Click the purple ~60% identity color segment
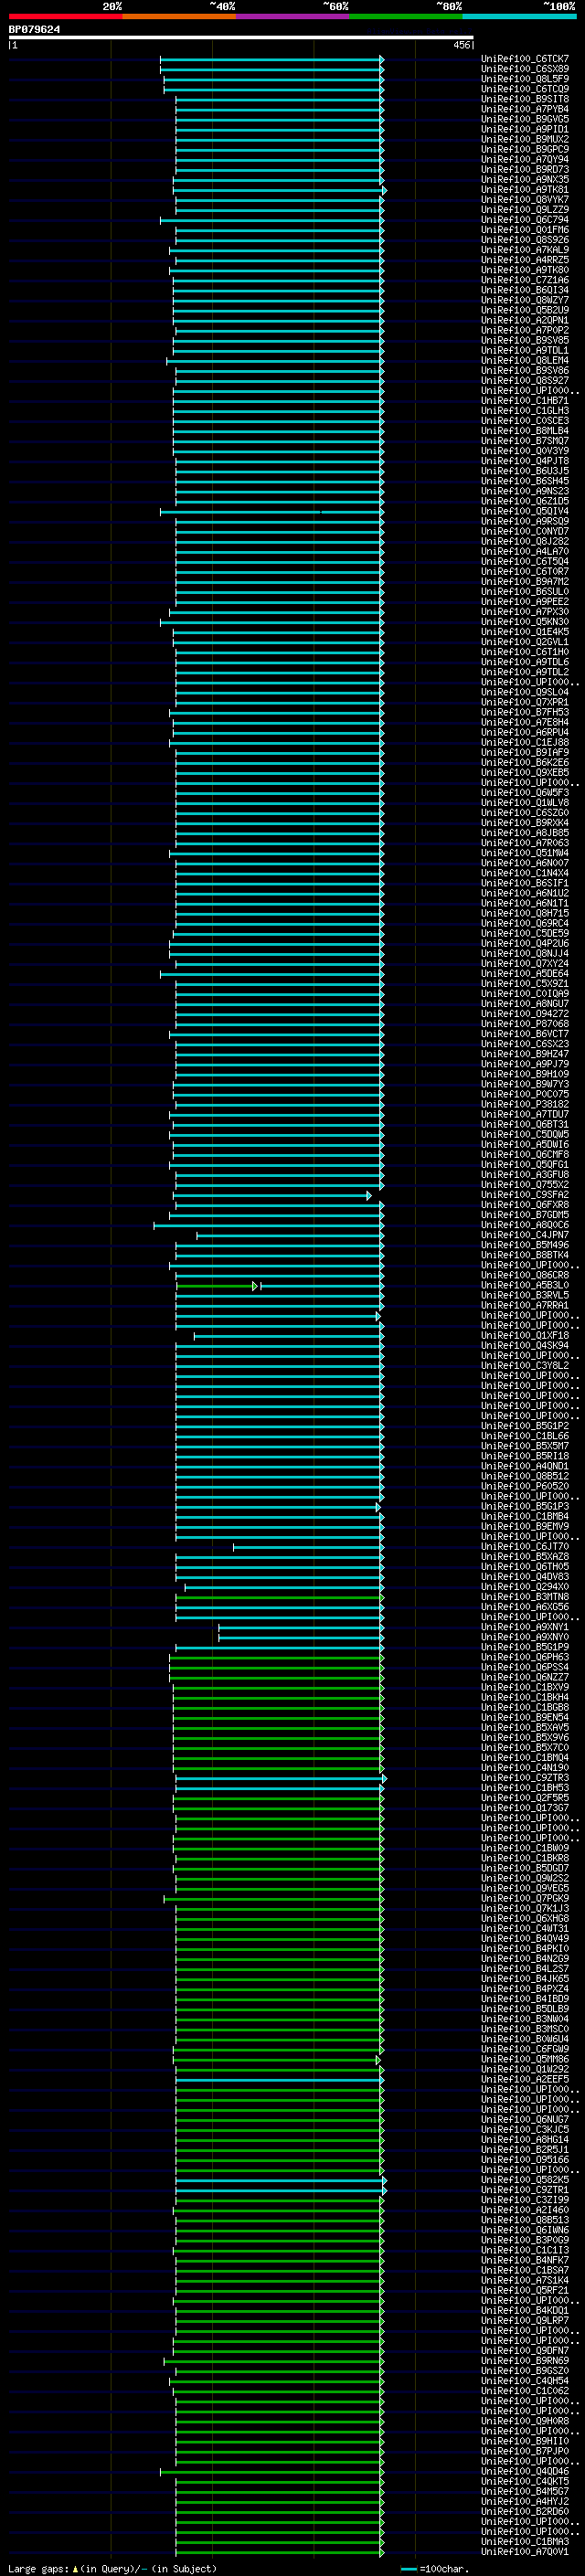The height and width of the screenshot is (2576, 585). pos(293,16)
